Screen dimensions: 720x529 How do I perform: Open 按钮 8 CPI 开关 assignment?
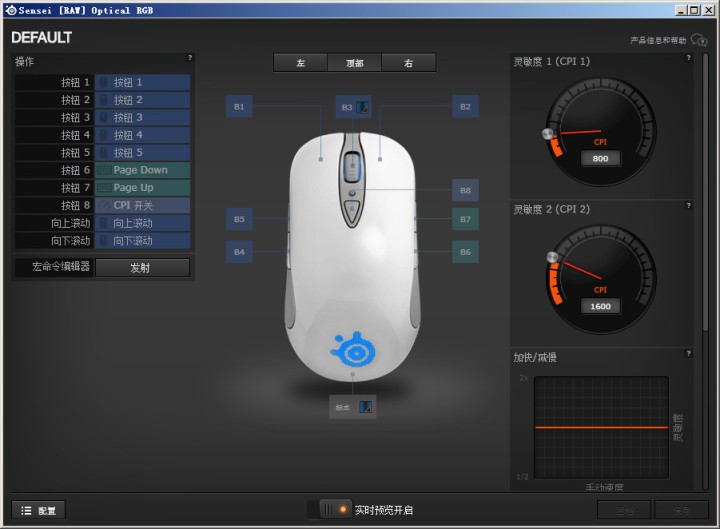pos(142,205)
